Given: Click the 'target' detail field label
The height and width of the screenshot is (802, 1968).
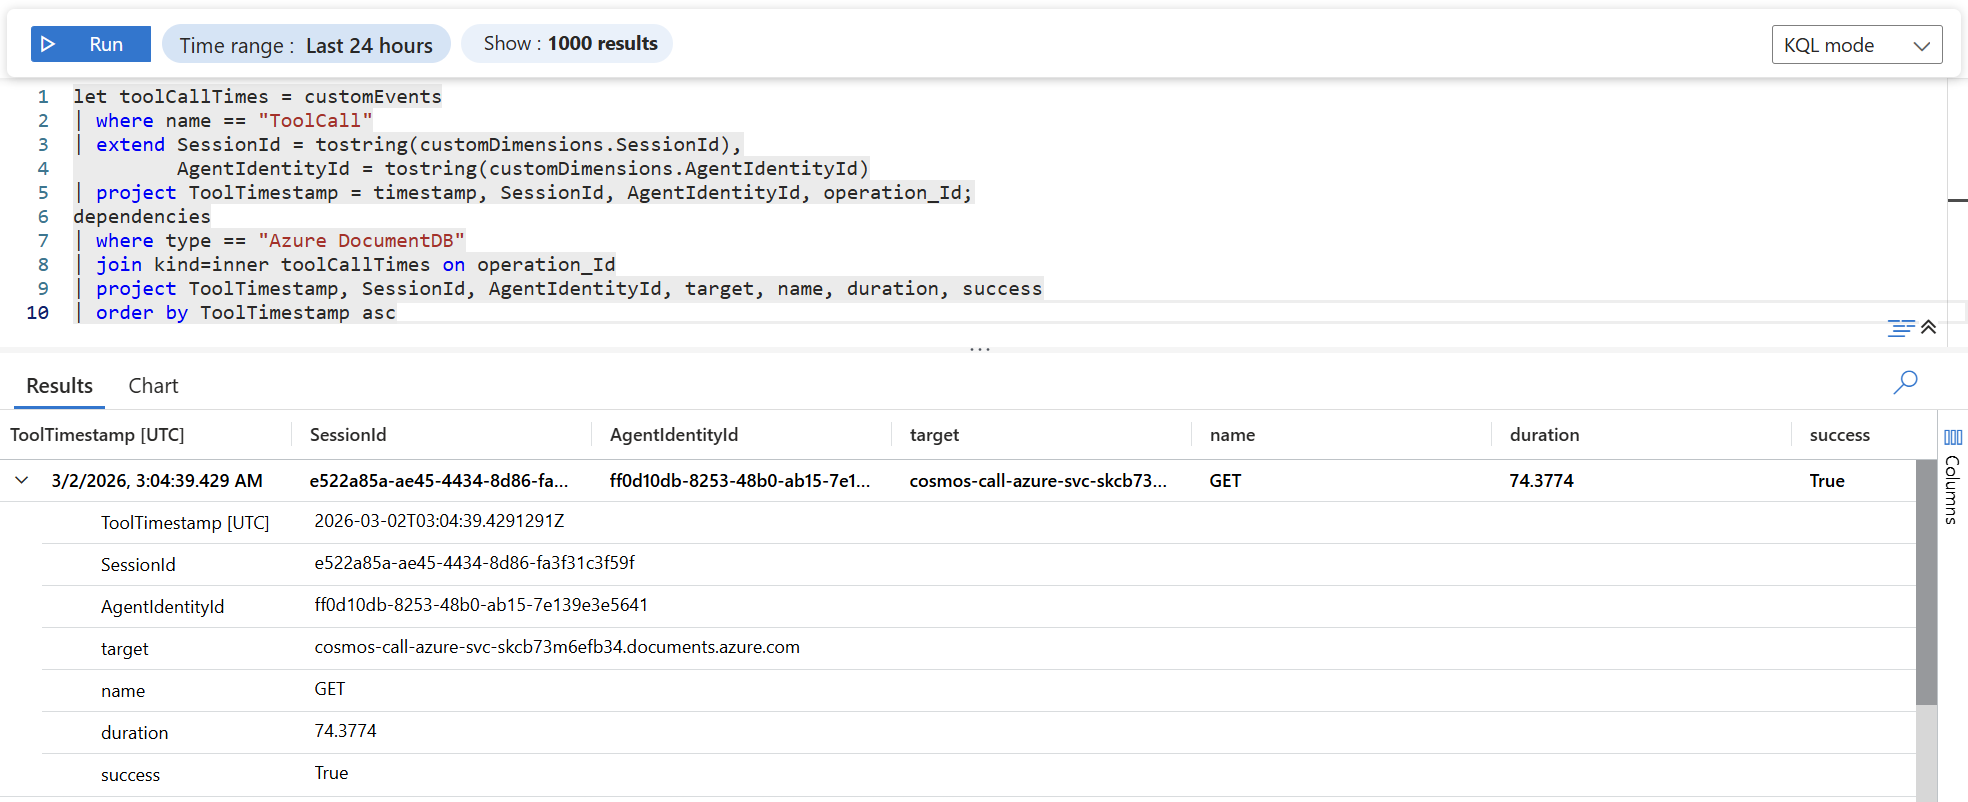Looking at the screenshot, I should [x=124, y=649].
